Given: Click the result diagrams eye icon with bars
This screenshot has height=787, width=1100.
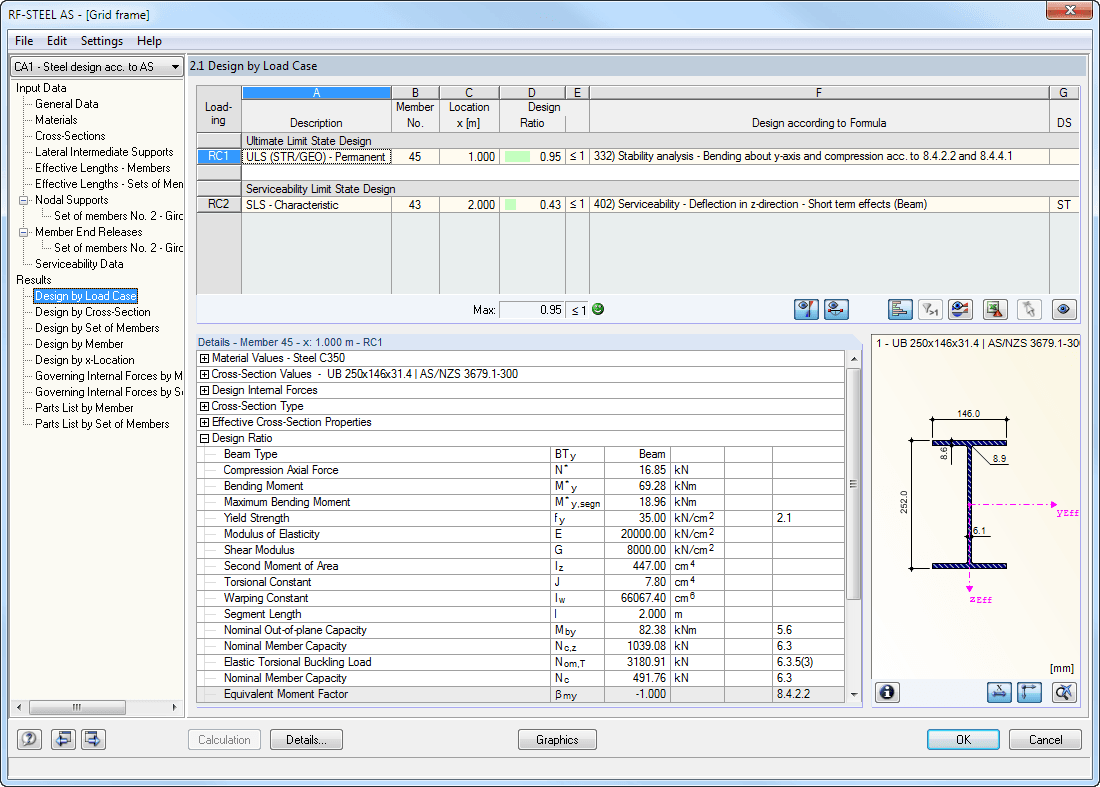Looking at the screenshot, I should pos(960,309).
